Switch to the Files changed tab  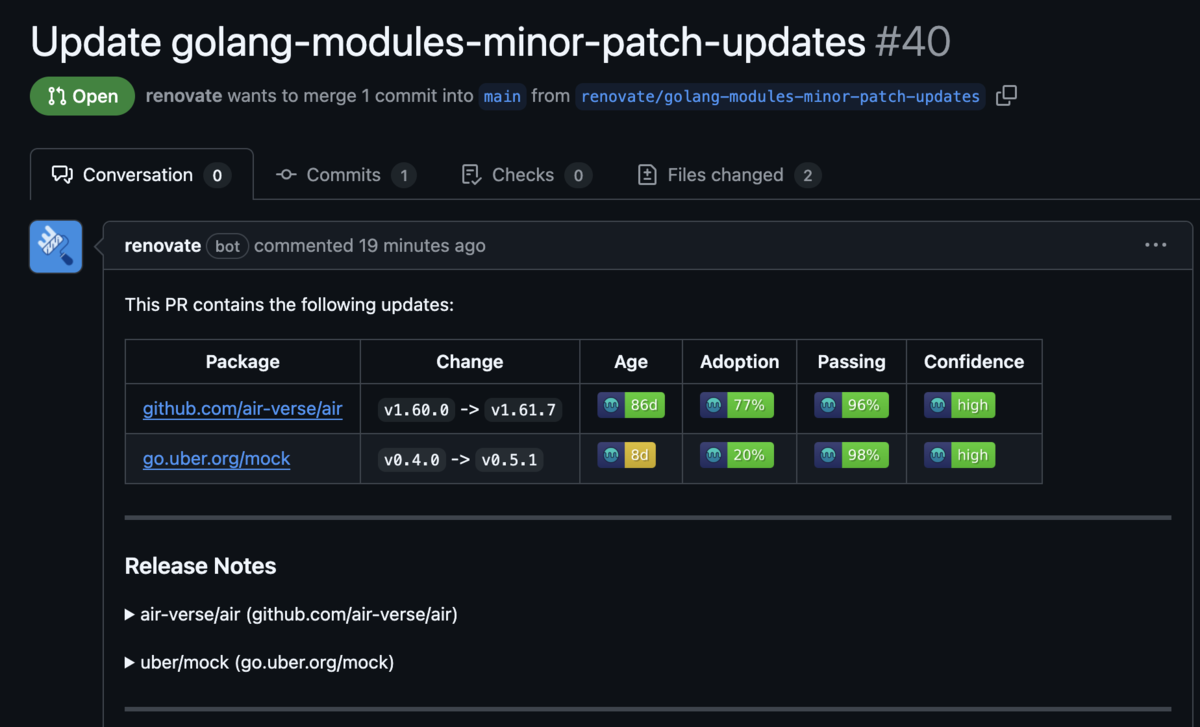coord(729,175)
